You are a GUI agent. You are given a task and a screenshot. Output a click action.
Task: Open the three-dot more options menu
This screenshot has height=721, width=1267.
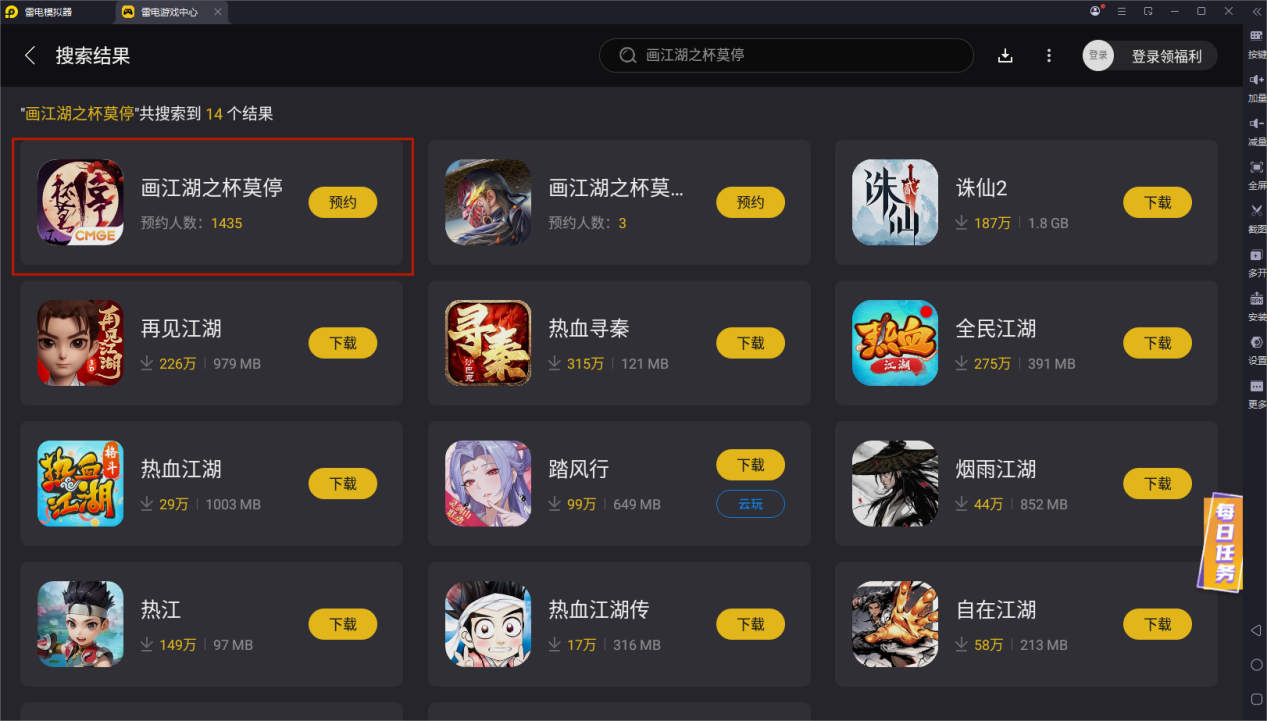point(1048,56)
